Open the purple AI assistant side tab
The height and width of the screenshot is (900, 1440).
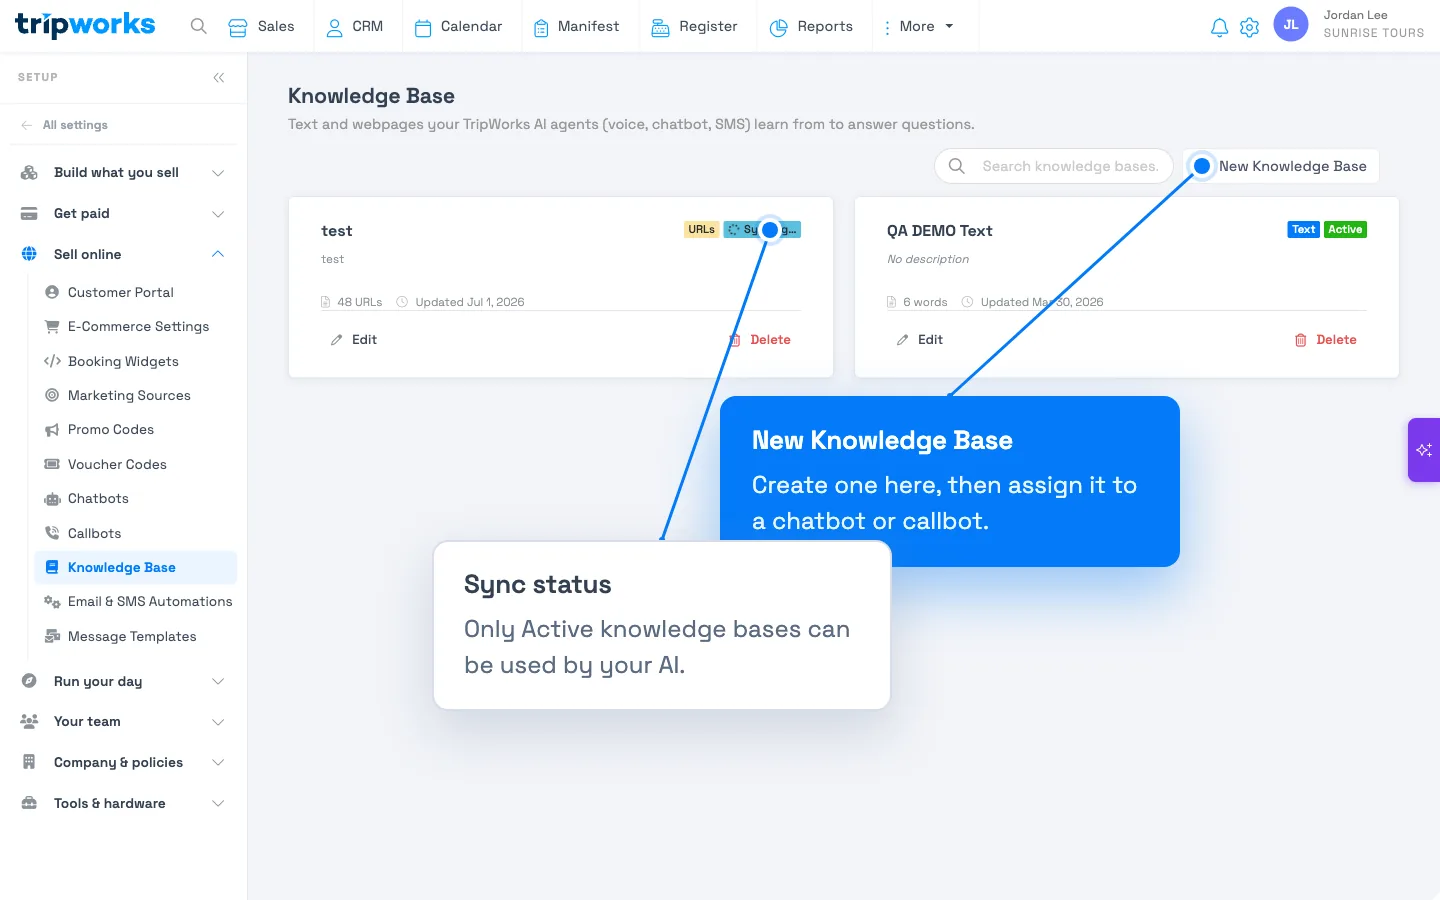tap(1424, 450)
